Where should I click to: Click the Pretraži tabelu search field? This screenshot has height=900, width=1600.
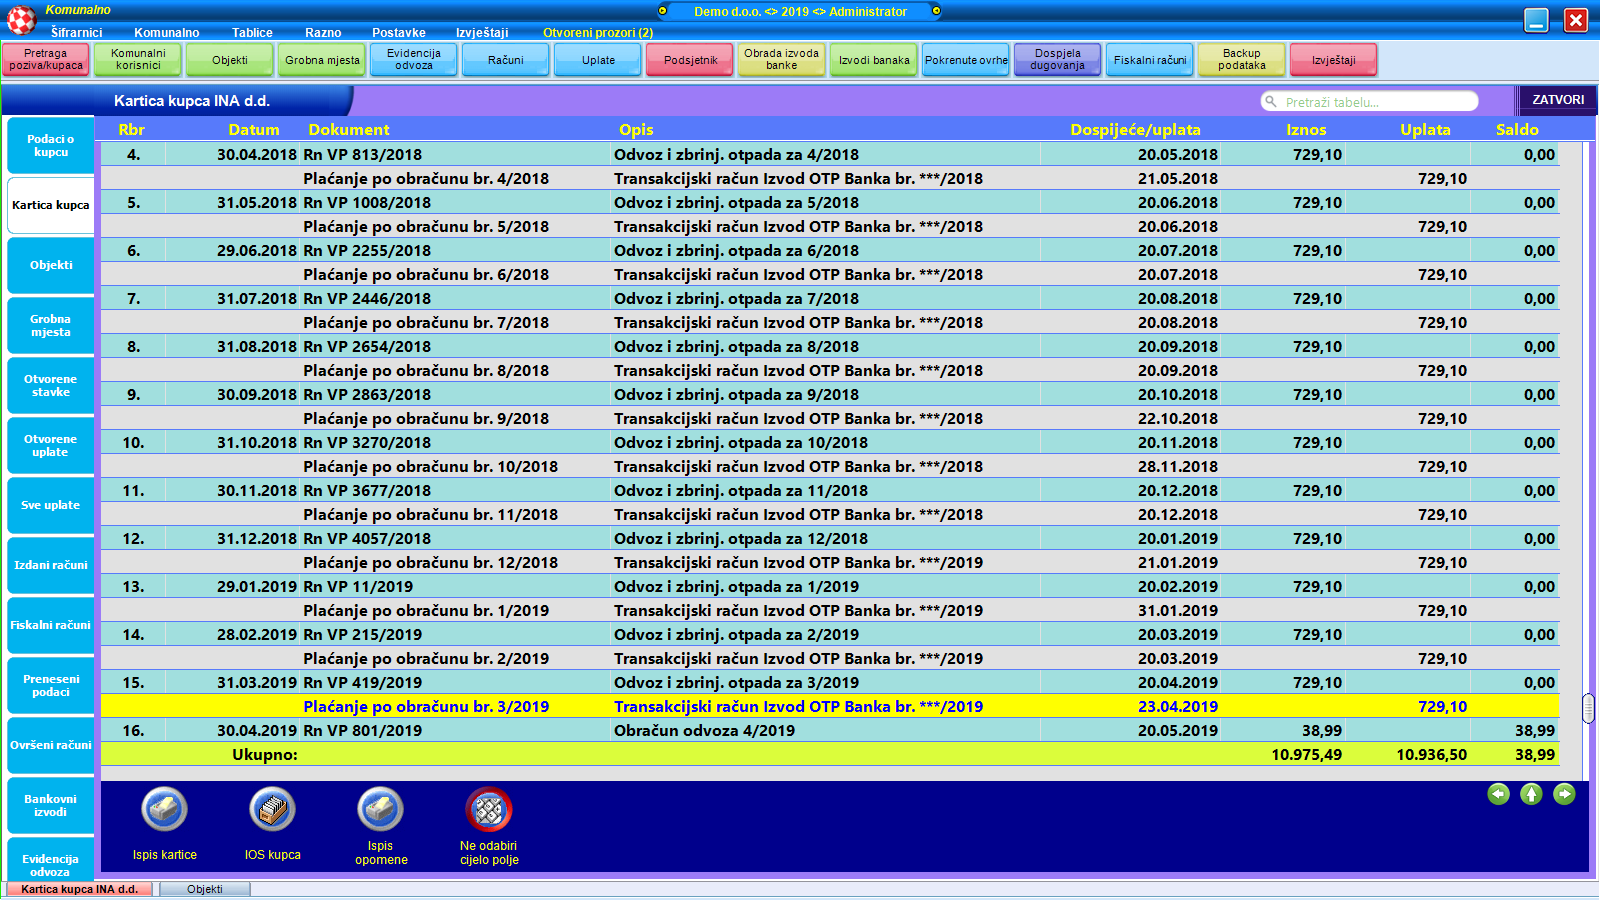coord(1375,102)
